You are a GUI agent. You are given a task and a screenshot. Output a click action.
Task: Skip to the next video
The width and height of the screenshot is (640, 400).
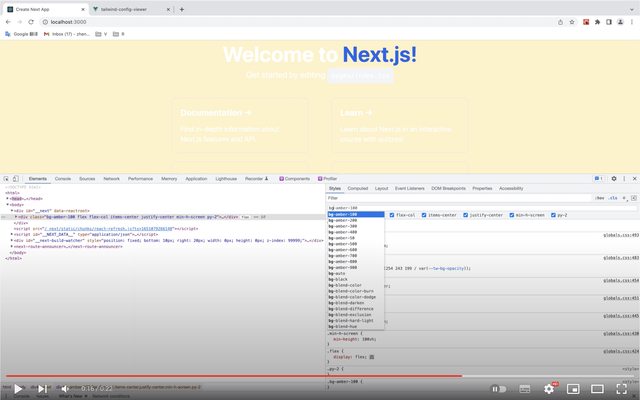tap(42, 389)
